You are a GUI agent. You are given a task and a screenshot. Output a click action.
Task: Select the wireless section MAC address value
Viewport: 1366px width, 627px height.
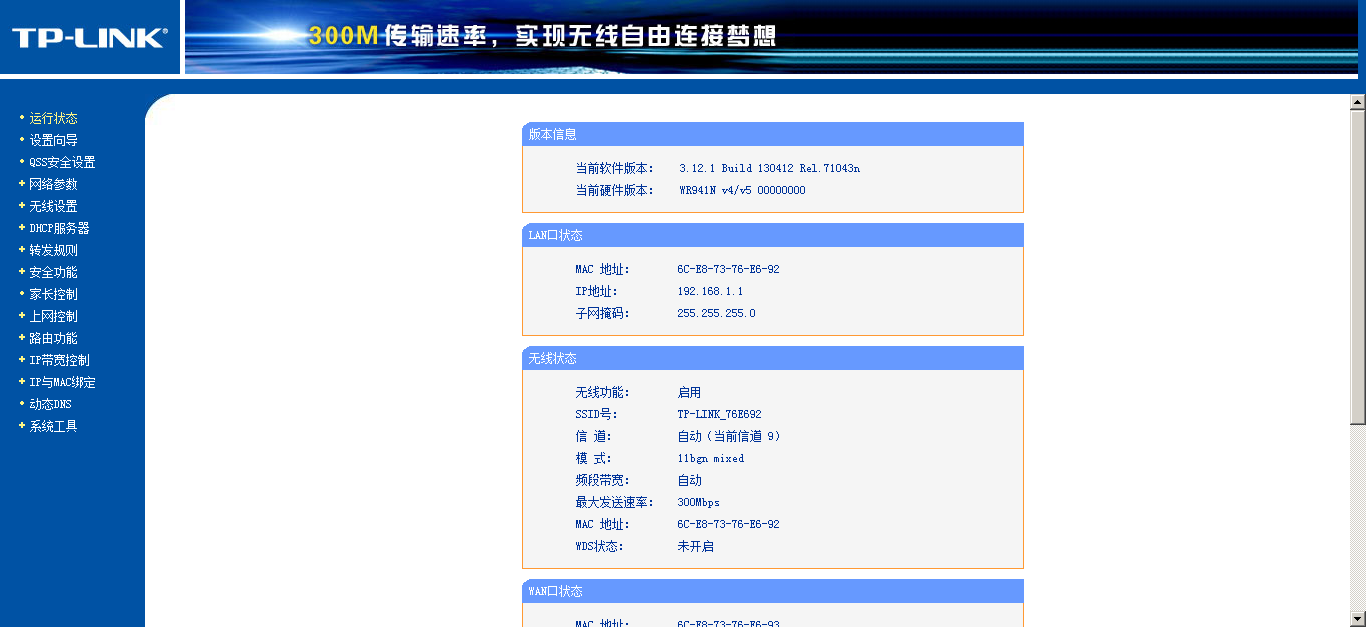[x=728, y=524]
